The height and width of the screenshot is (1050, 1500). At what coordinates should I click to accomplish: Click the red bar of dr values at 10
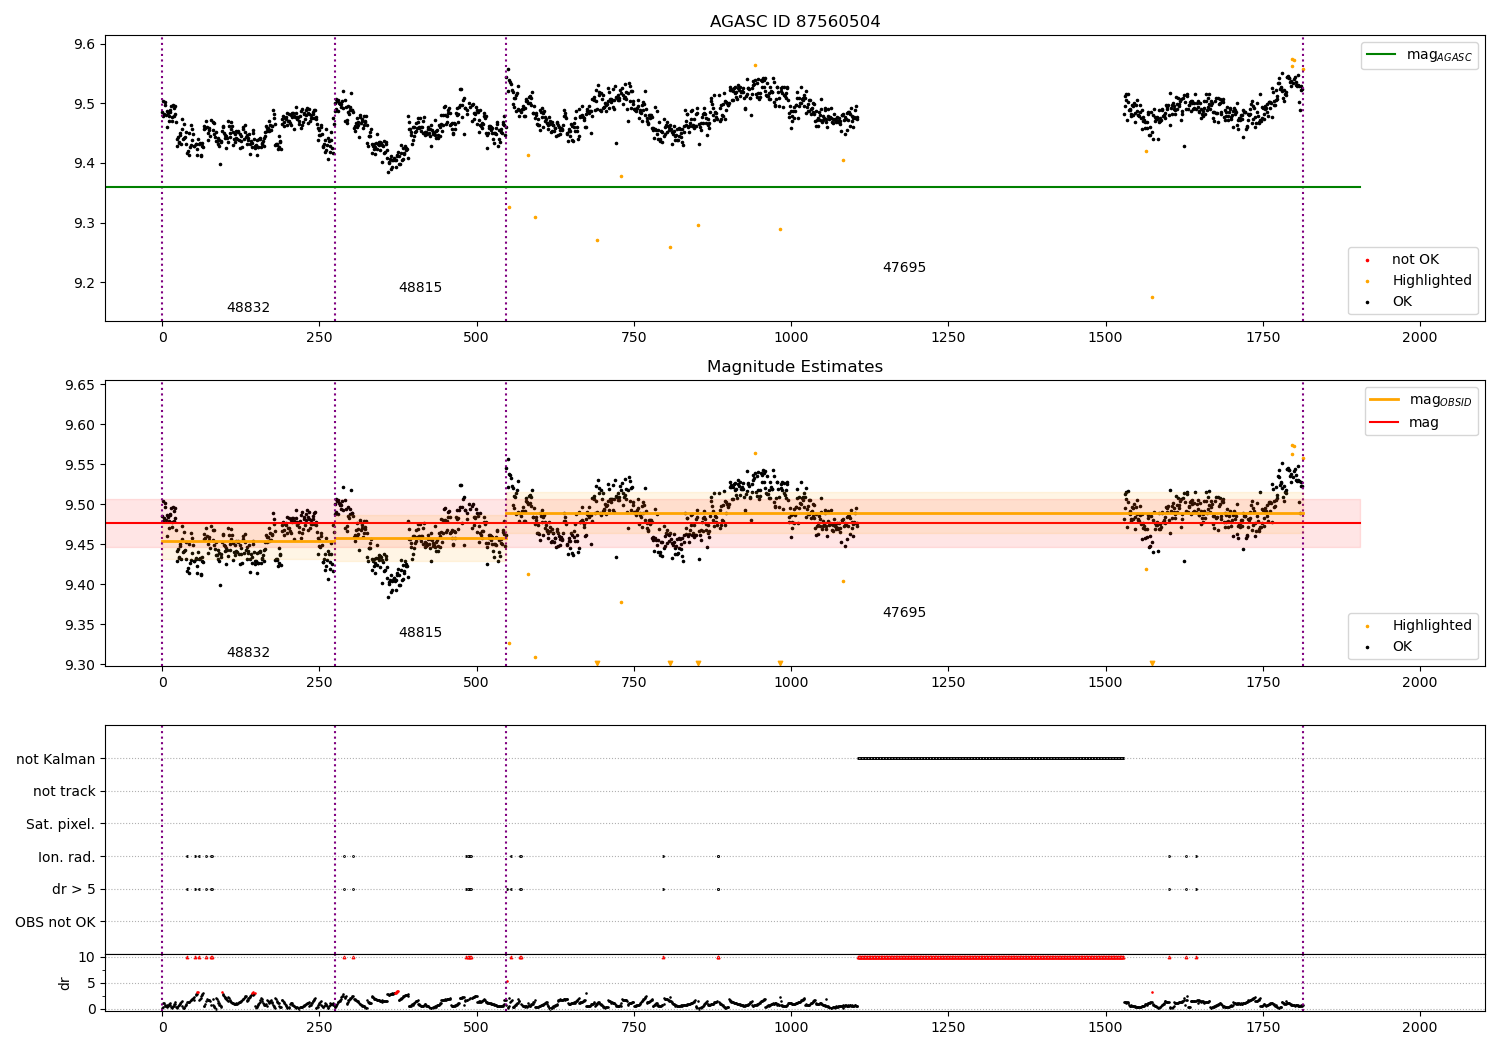[x=991, y=957]
